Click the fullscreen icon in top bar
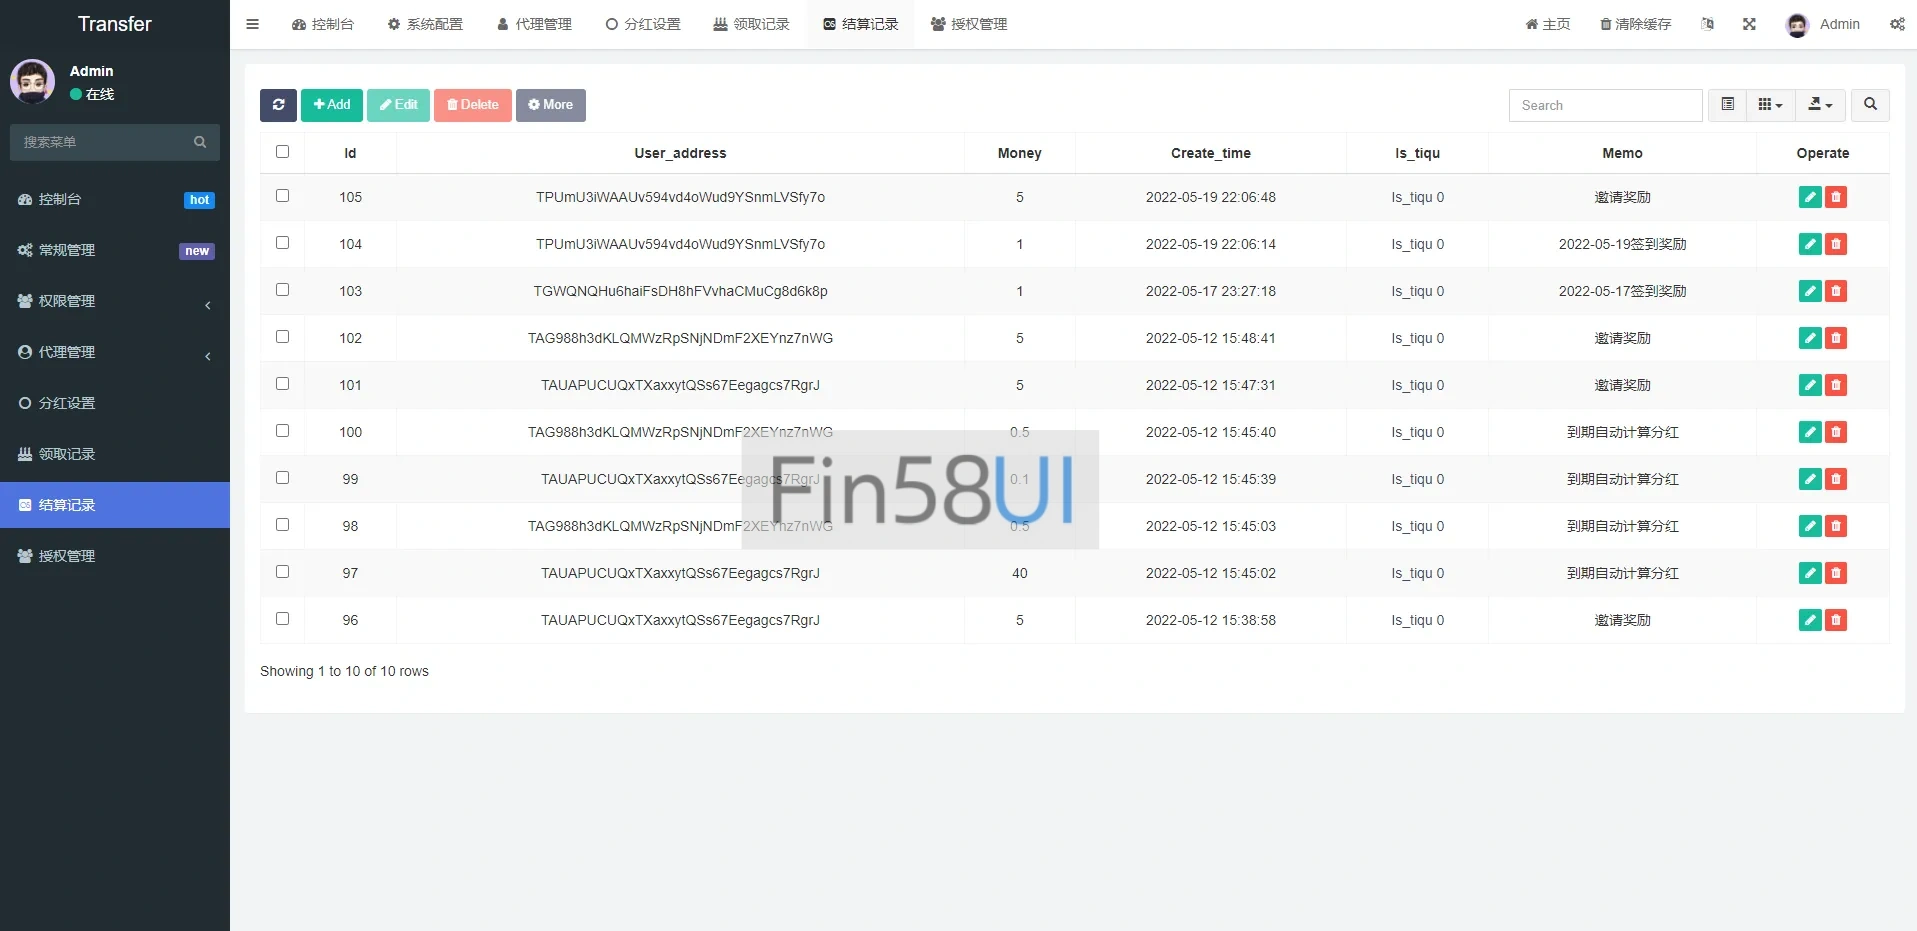This screenshot has width=1917, height=931. (x=1749, y=24)
